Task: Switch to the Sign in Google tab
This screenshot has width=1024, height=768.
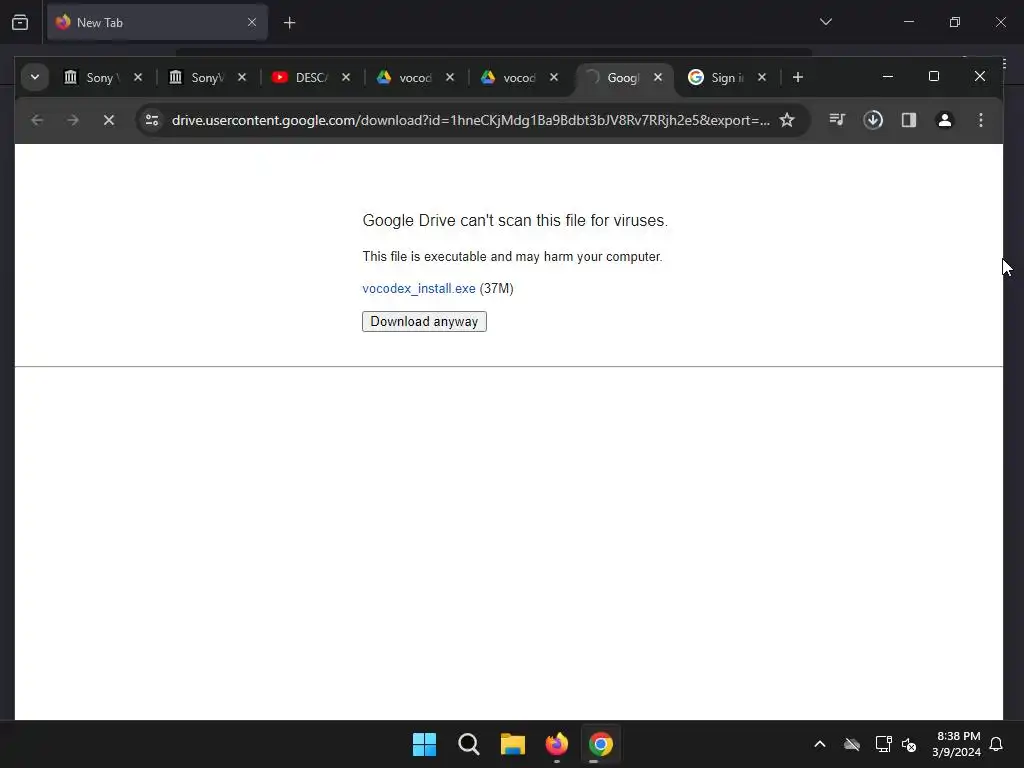Action: [x=718, y=78]
